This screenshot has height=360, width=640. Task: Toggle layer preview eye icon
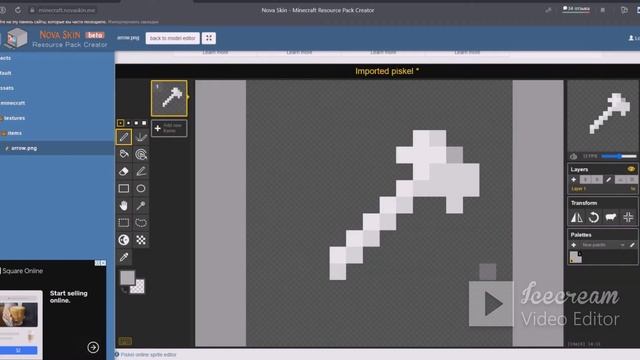click(x=631, y=169)
